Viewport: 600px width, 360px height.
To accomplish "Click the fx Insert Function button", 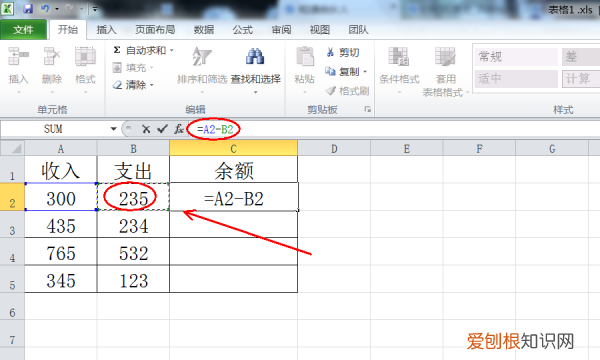I will 179,129.
